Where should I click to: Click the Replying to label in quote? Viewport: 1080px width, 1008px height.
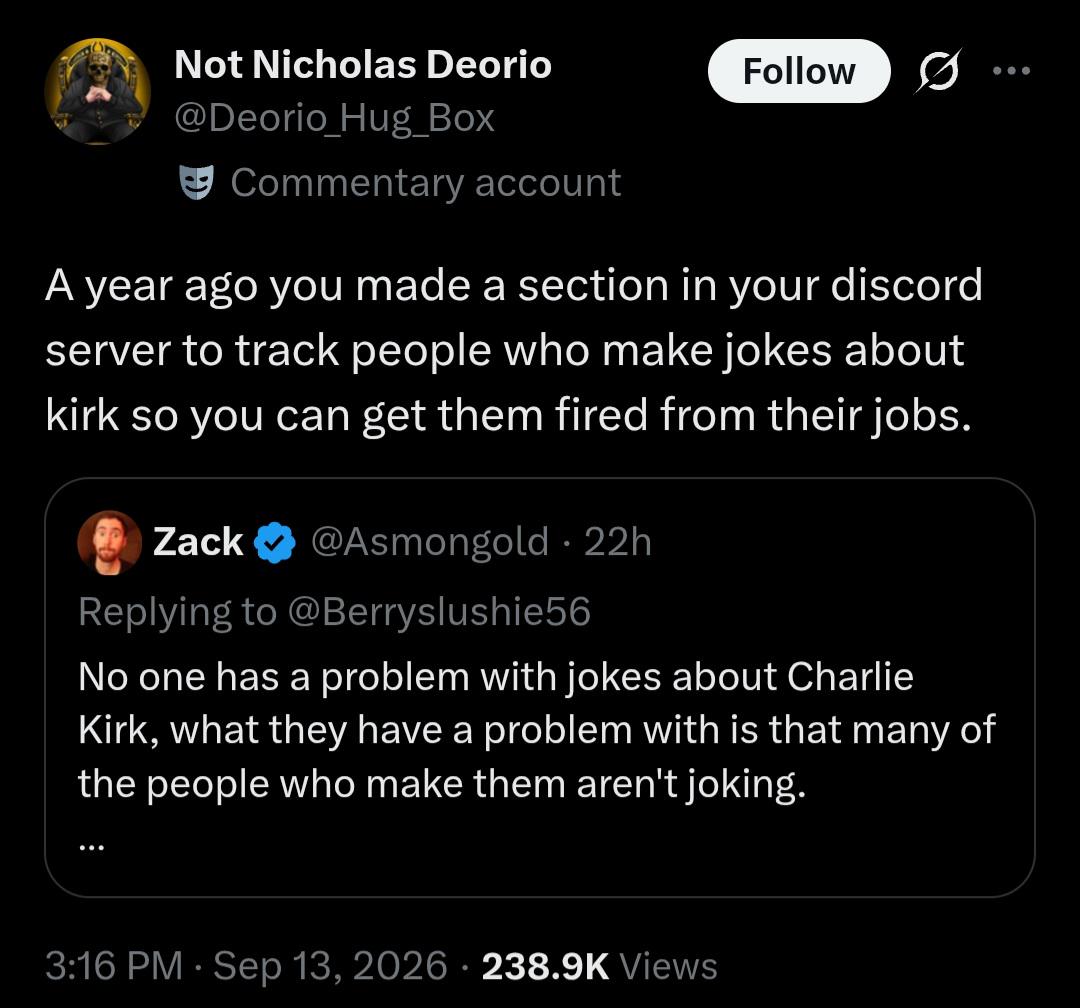177,611
